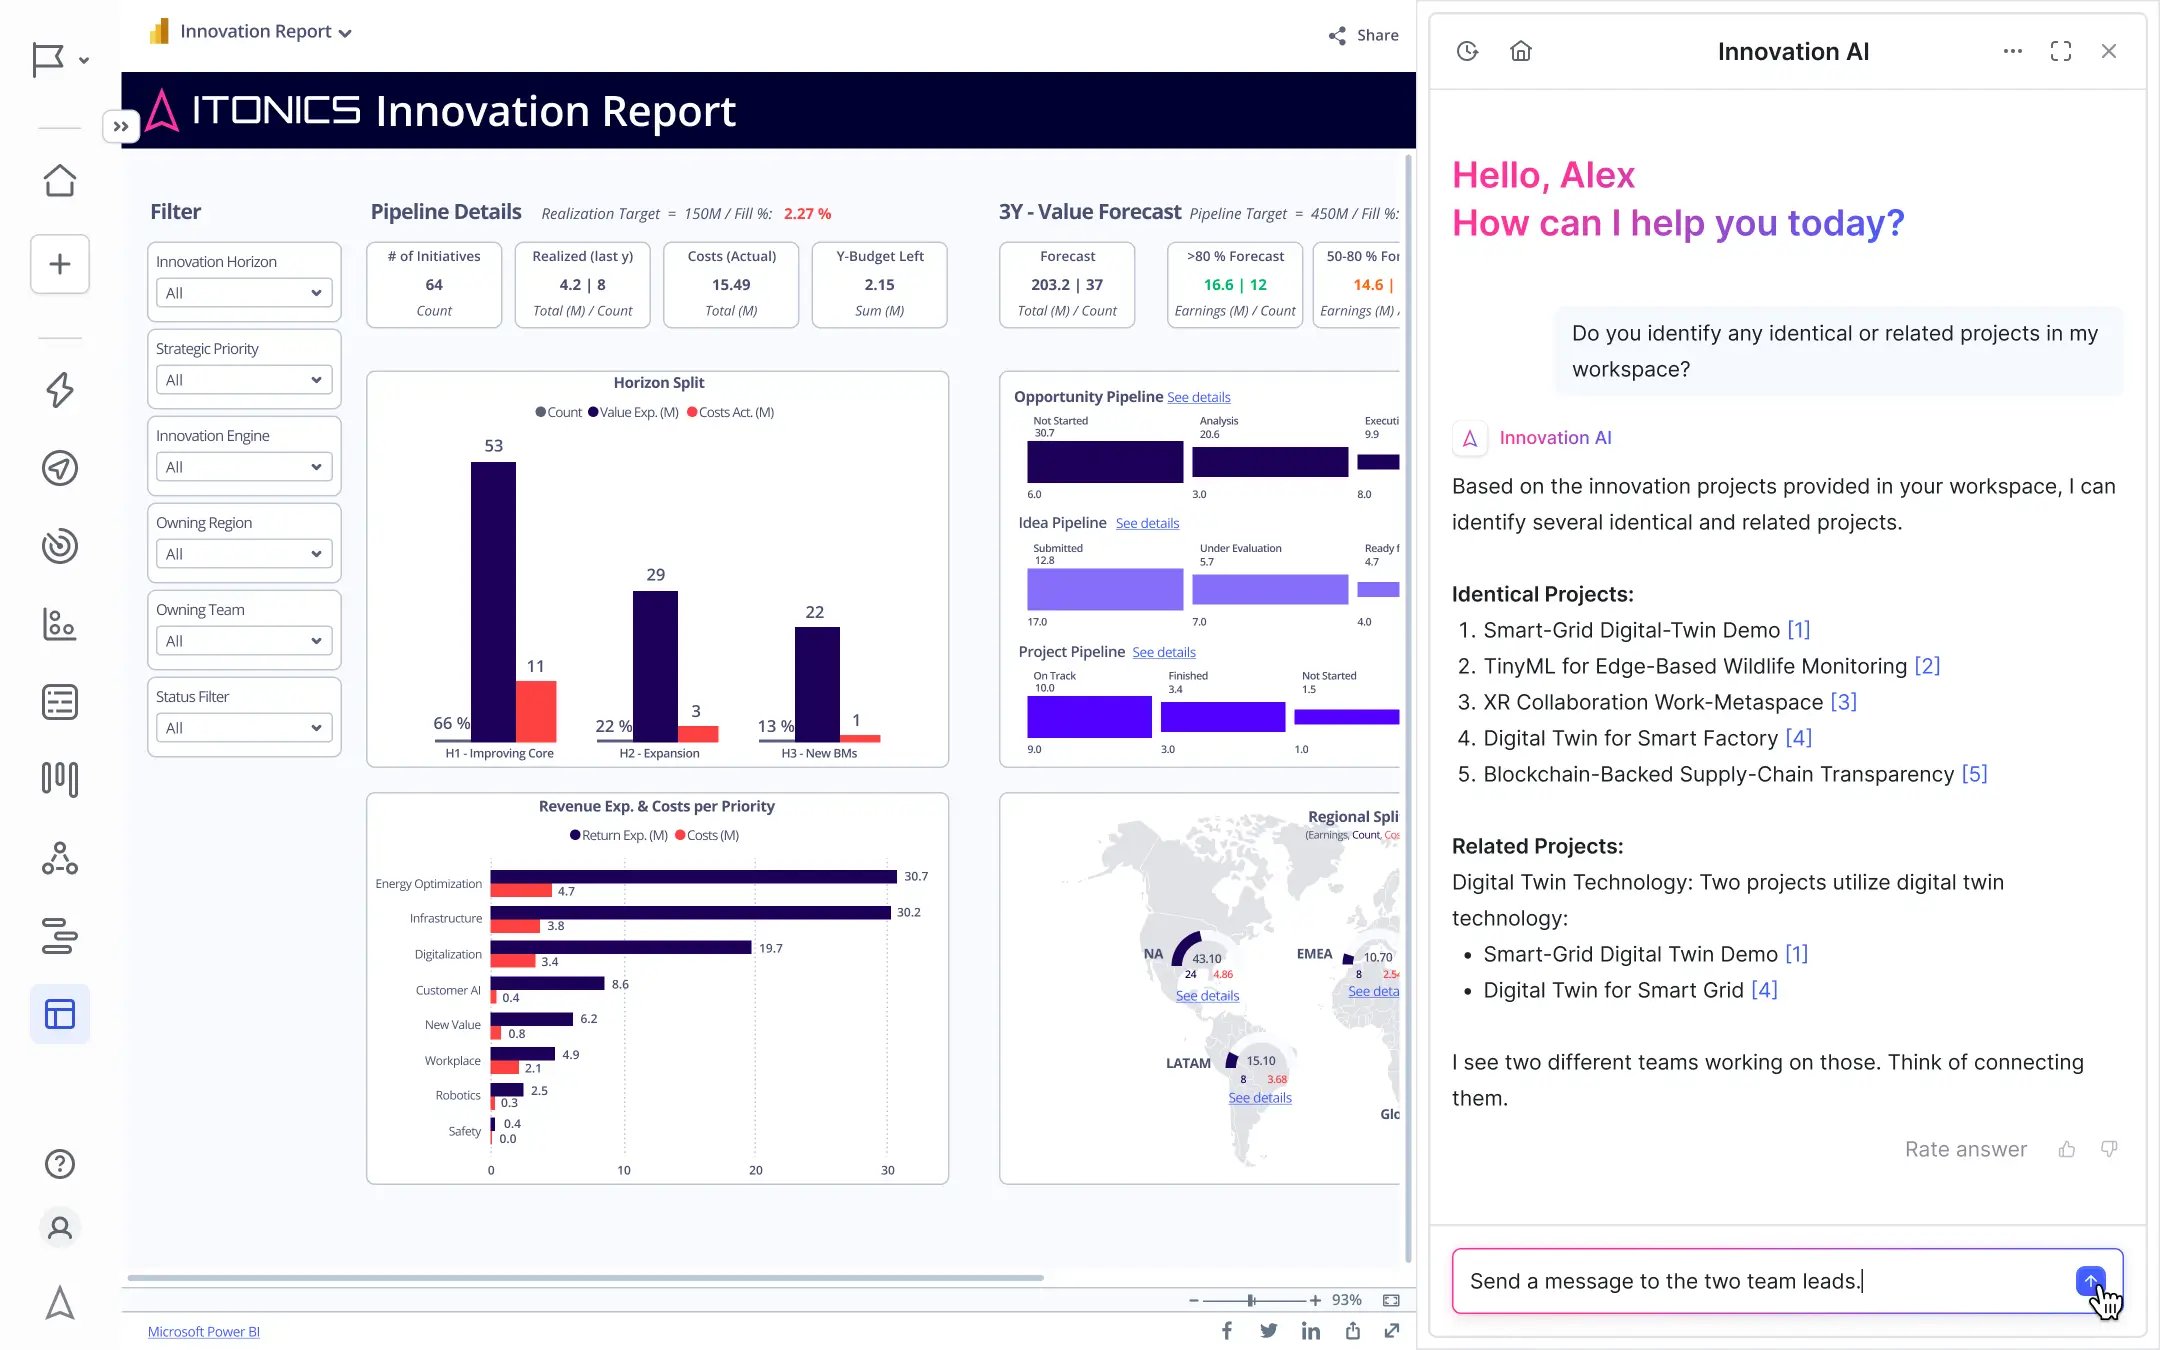Screen dimensions: 2160x1350
Task: Open Microsoft Power BI link
Action: [204, 1332]
